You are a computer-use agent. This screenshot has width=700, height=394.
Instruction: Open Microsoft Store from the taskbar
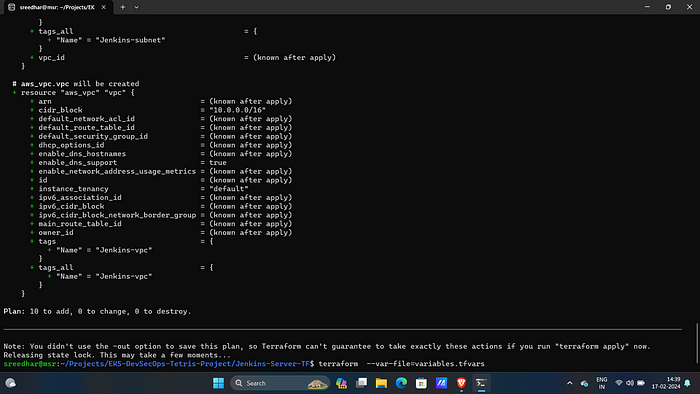tap(421, 383)
